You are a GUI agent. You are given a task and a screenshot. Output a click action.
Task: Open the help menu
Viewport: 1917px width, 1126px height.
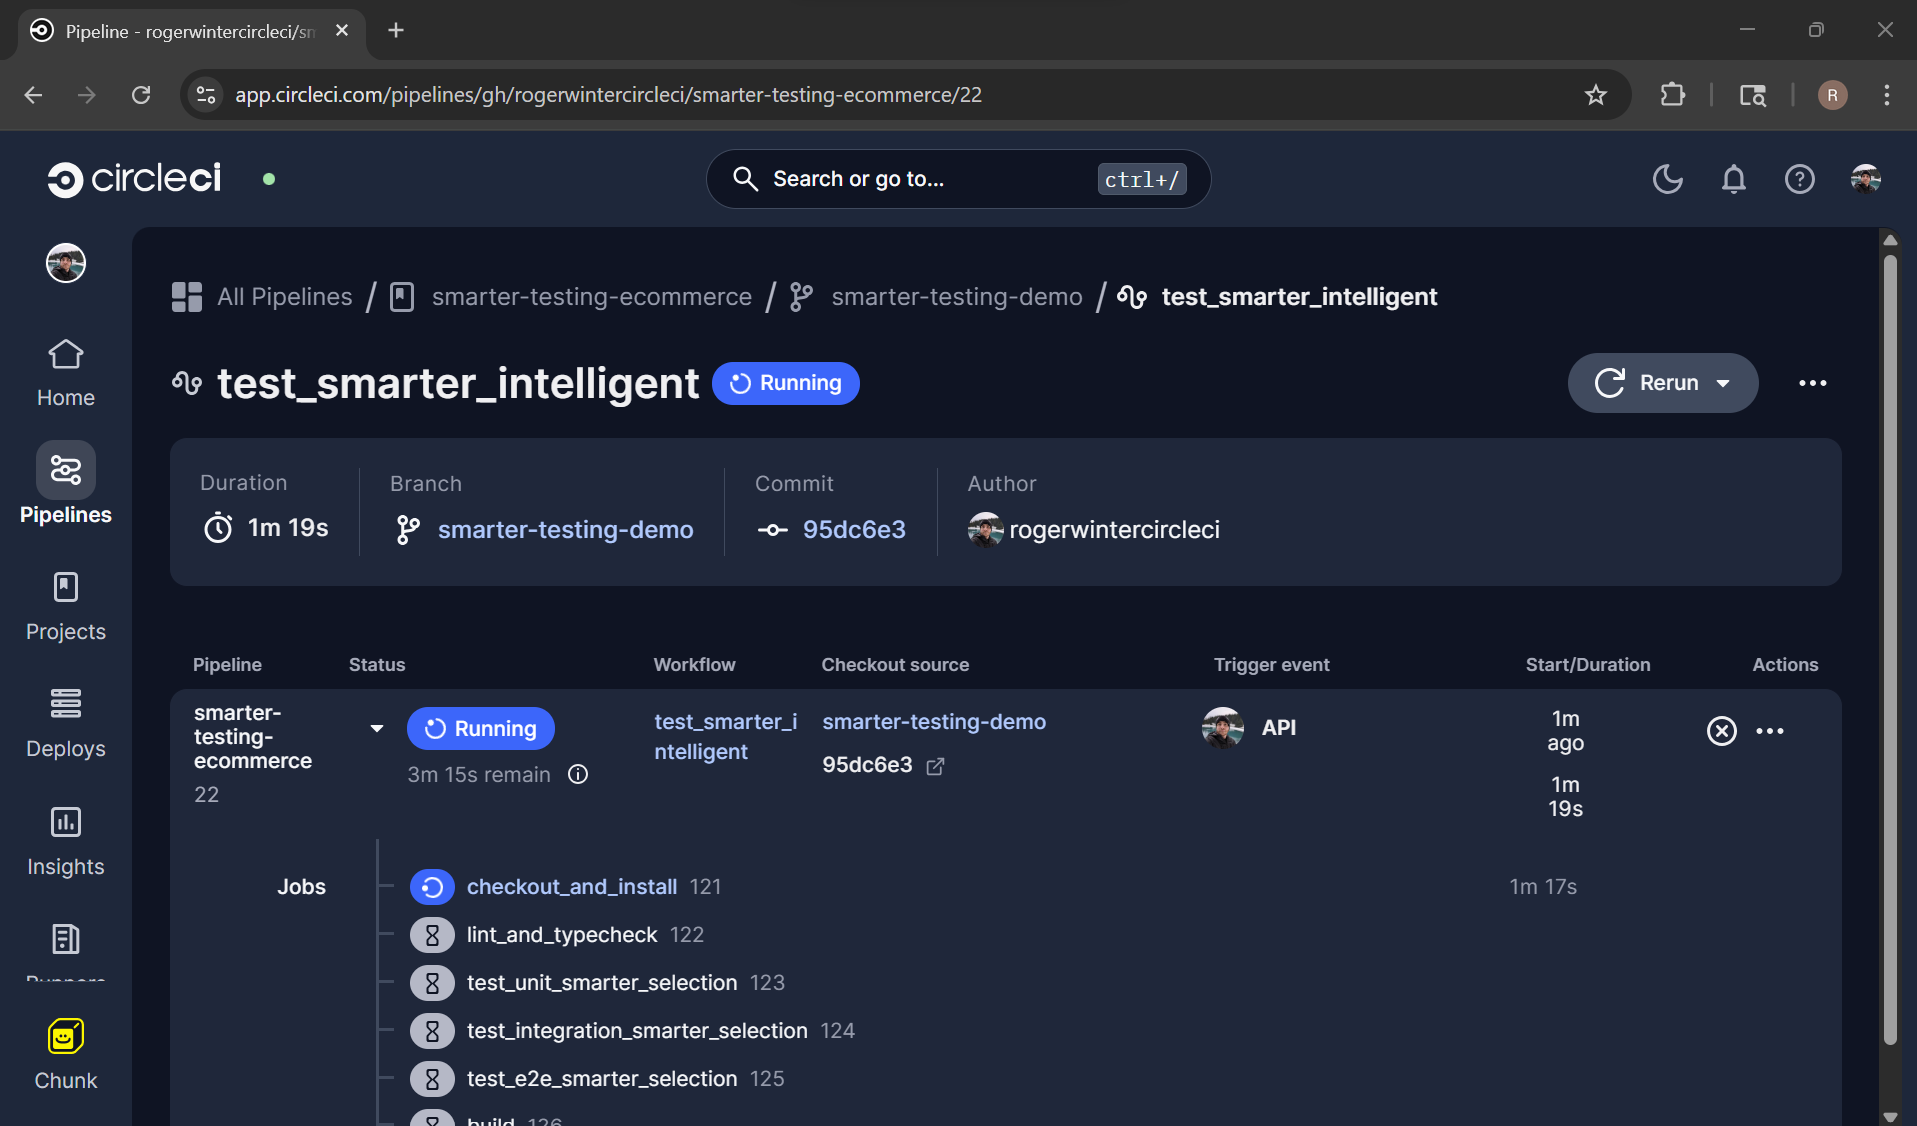point(1799,179)
